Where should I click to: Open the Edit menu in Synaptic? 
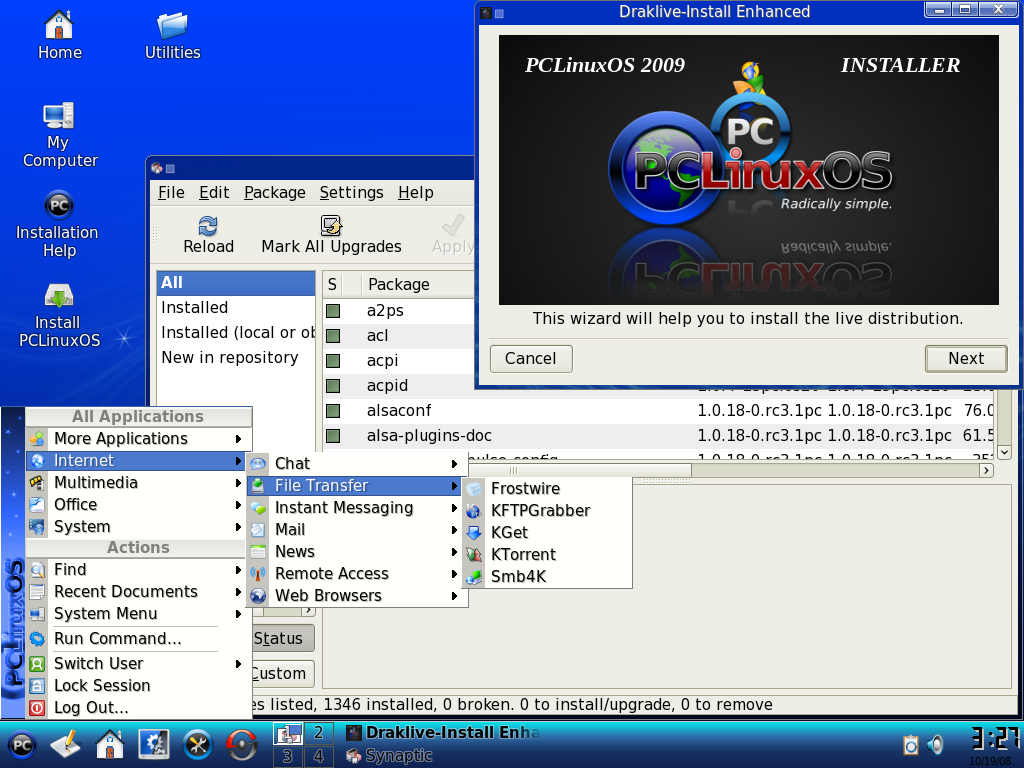214,193
